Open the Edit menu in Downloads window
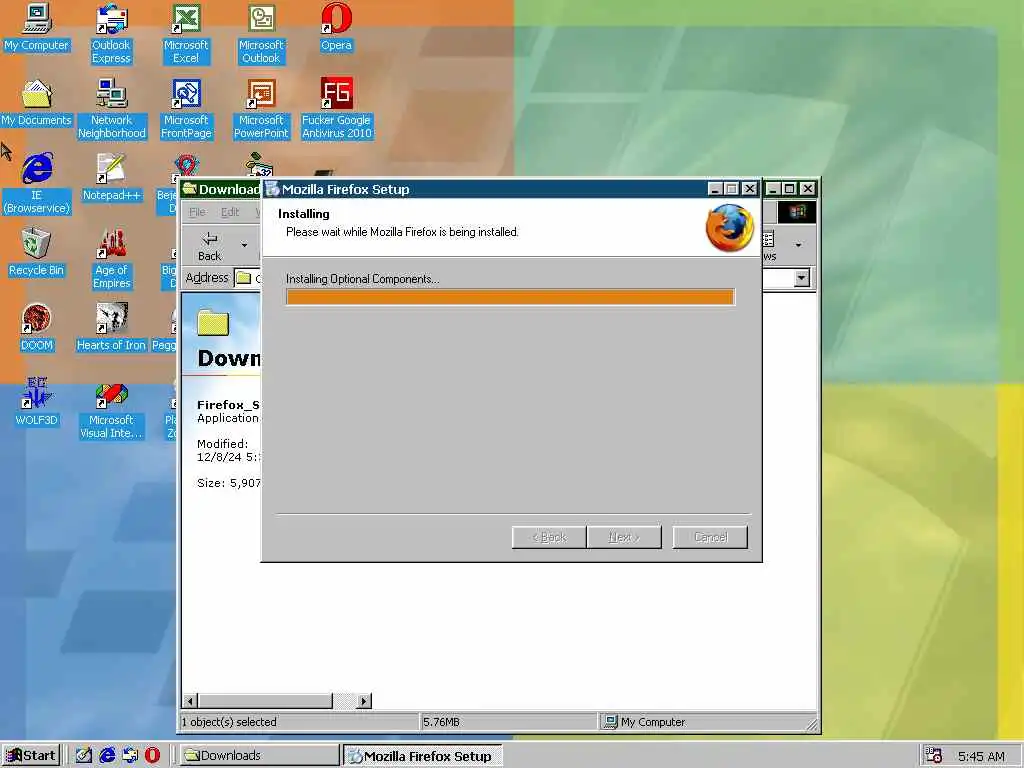1024x768 pixels. coord(230,212)
